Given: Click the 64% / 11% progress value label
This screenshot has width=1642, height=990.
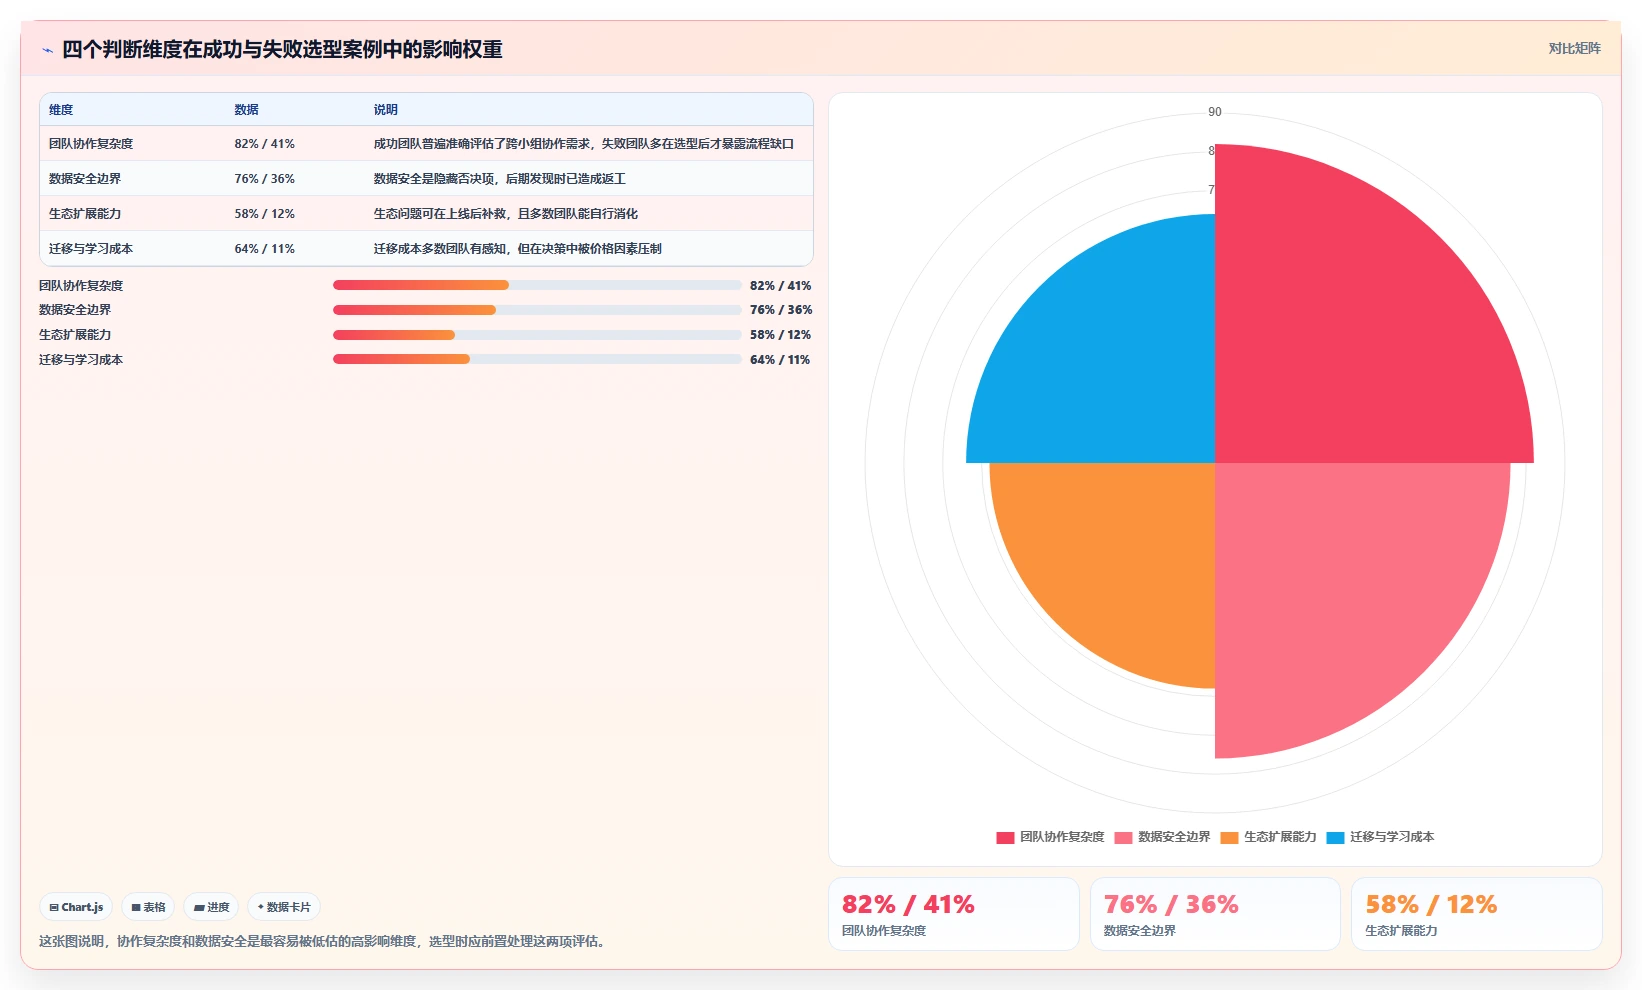Looking at the screenshot, I should [x=780, y=359].
